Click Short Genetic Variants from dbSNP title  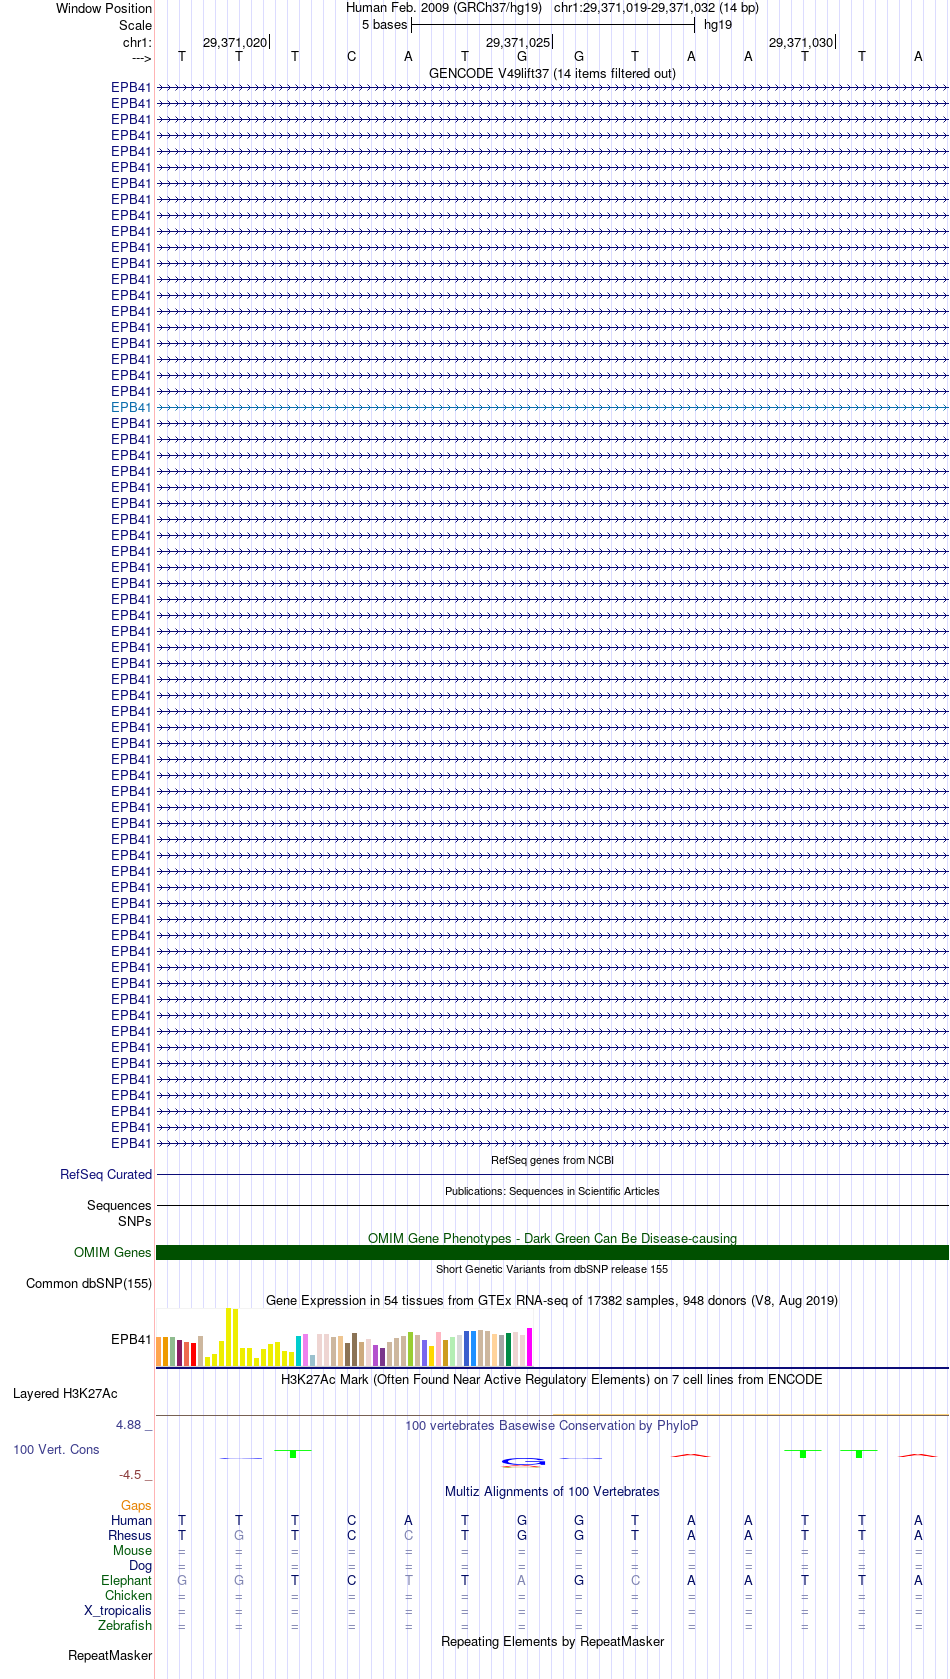click(552, 1269)
